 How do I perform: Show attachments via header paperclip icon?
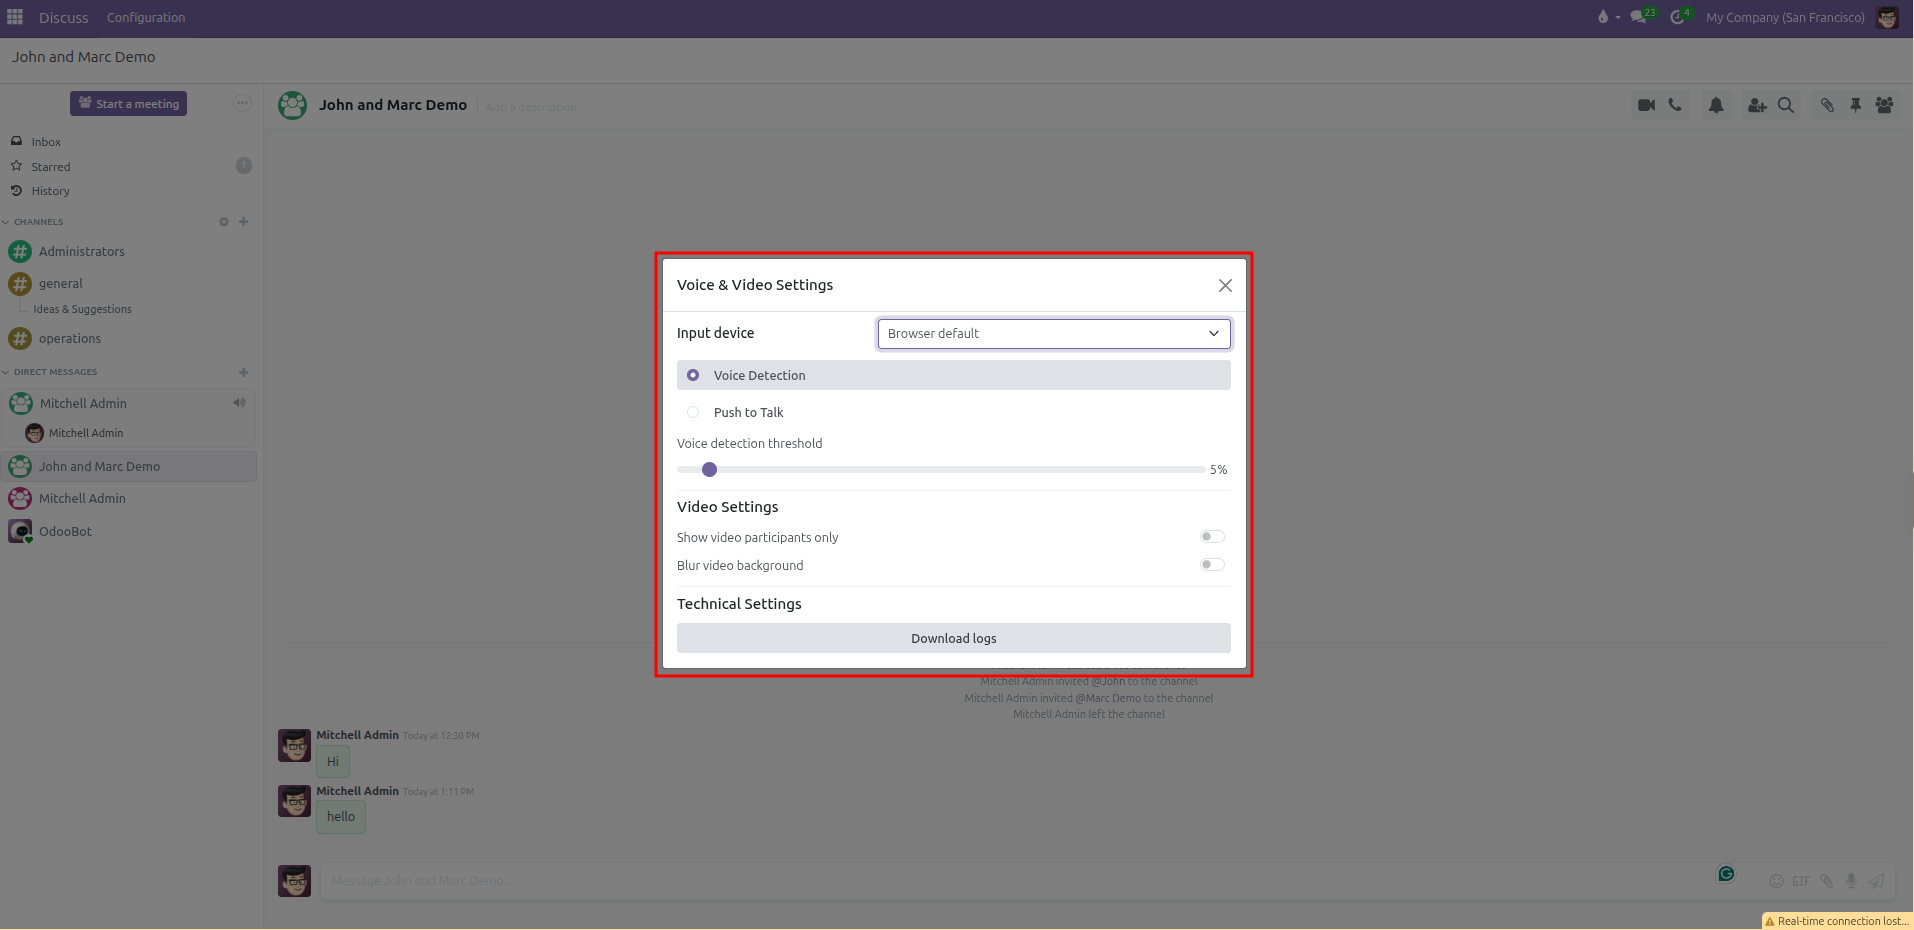(1827, 105)
